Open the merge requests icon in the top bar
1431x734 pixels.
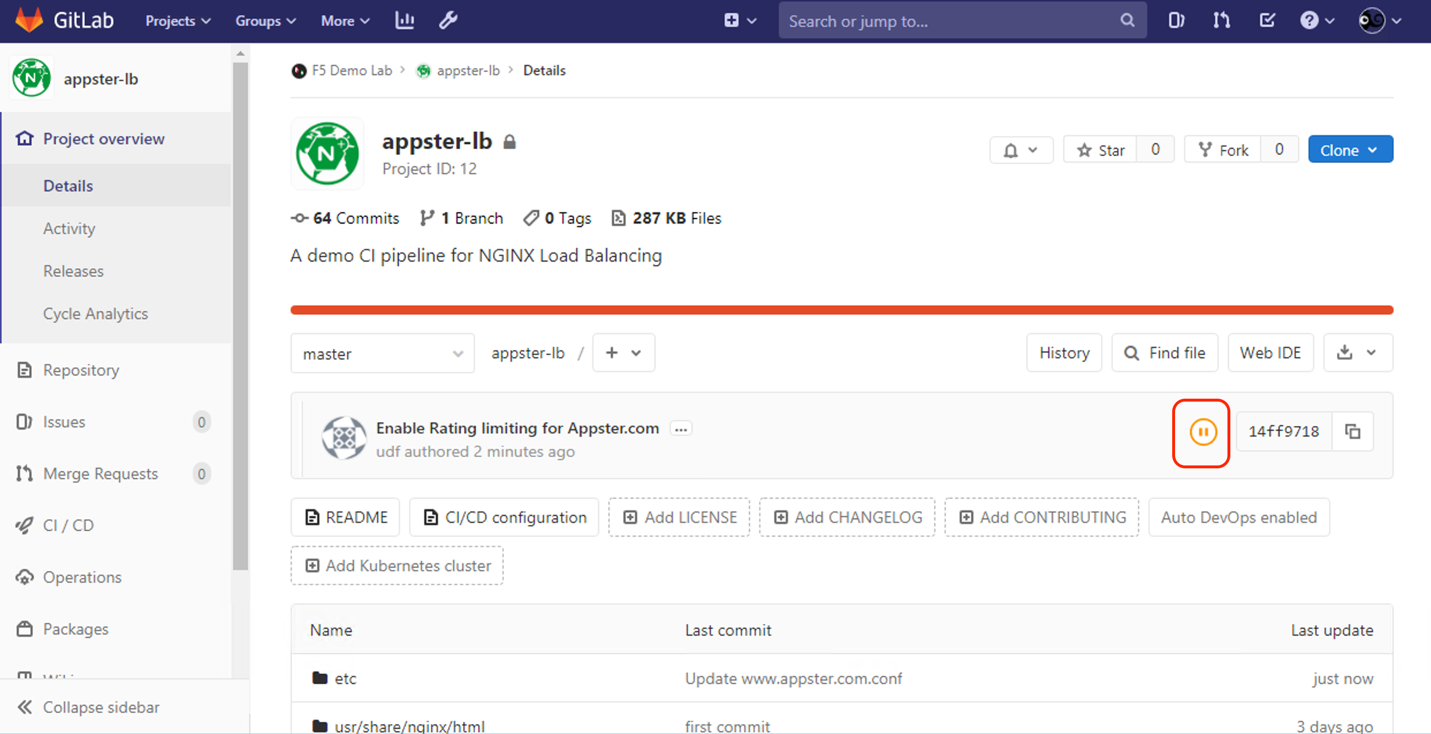(1222, 20)
